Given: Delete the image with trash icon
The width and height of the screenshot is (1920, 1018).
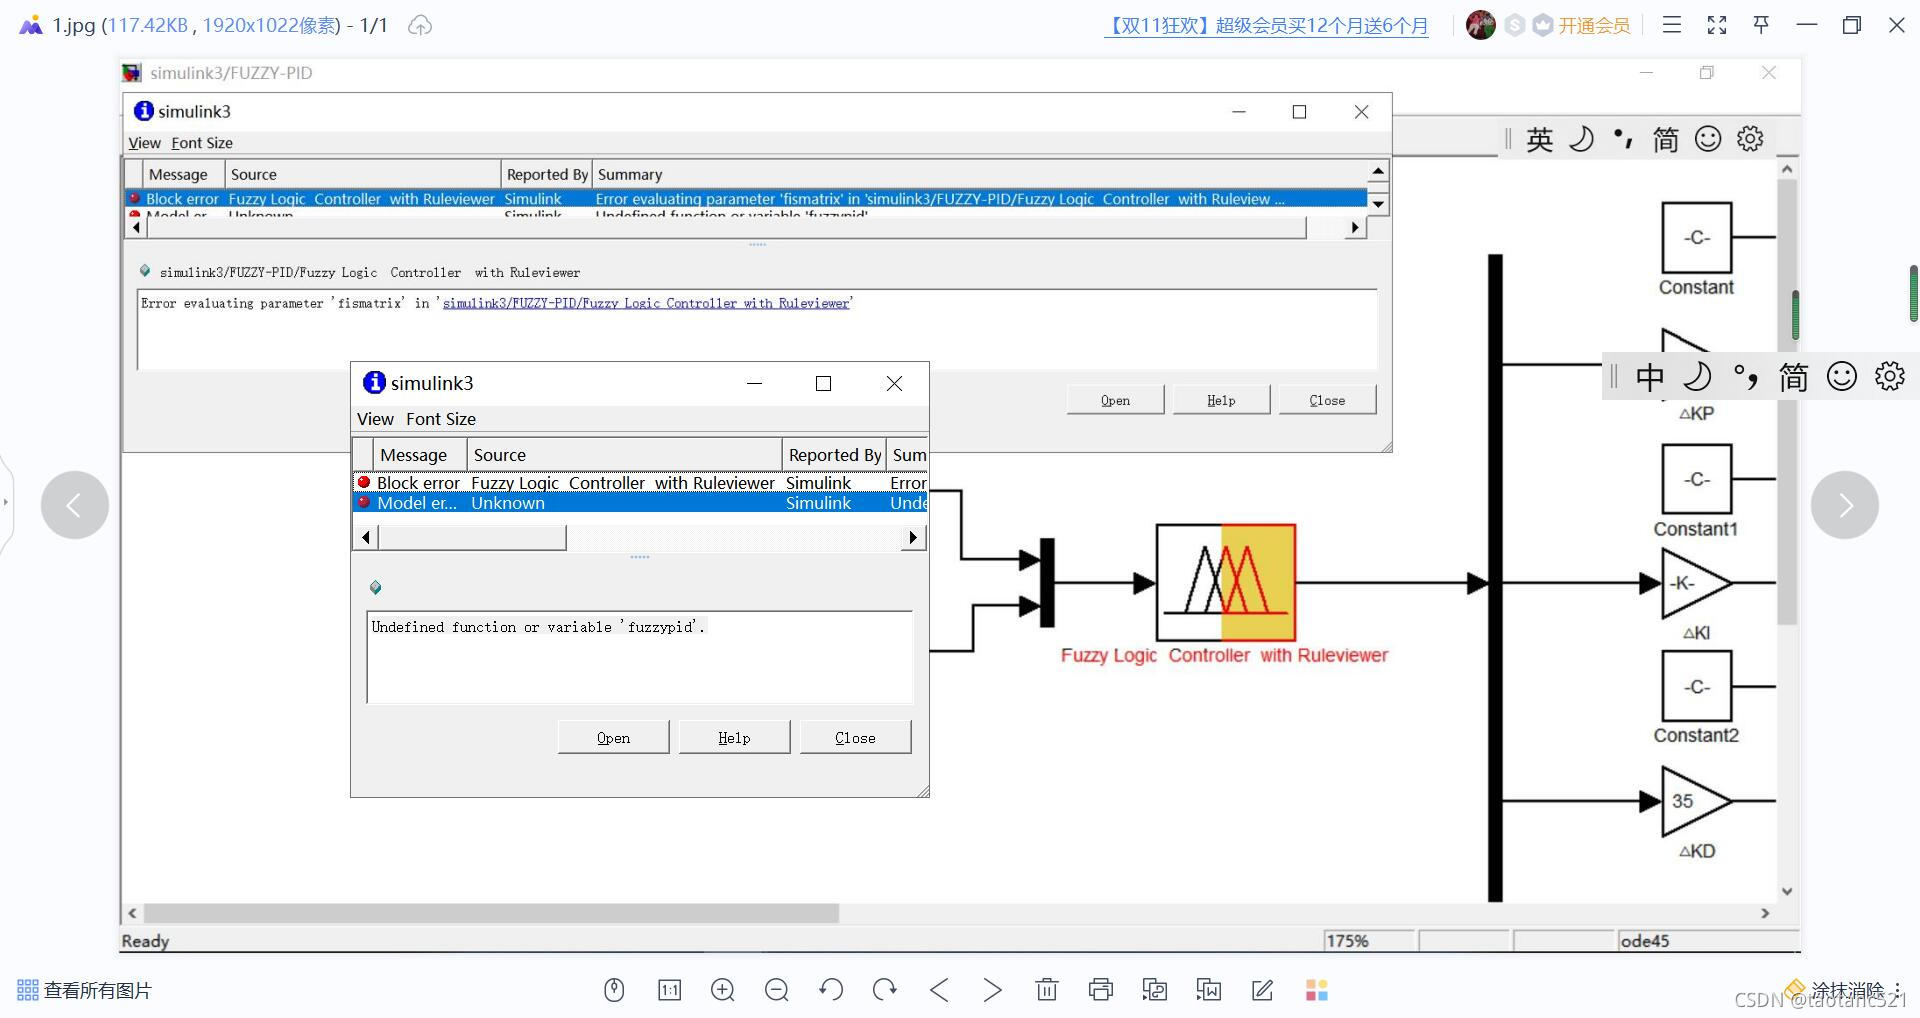Looking at the screenshot, I should coord(1047,990).
